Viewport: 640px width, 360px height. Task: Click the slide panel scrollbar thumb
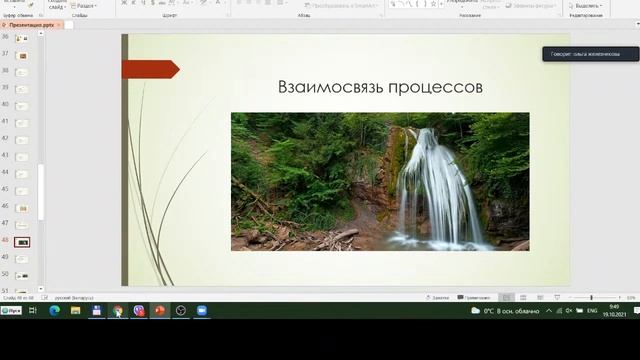41,192
